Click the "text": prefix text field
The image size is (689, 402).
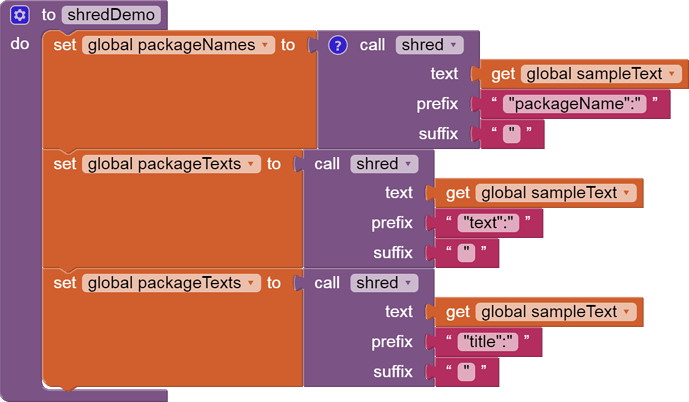488,223
